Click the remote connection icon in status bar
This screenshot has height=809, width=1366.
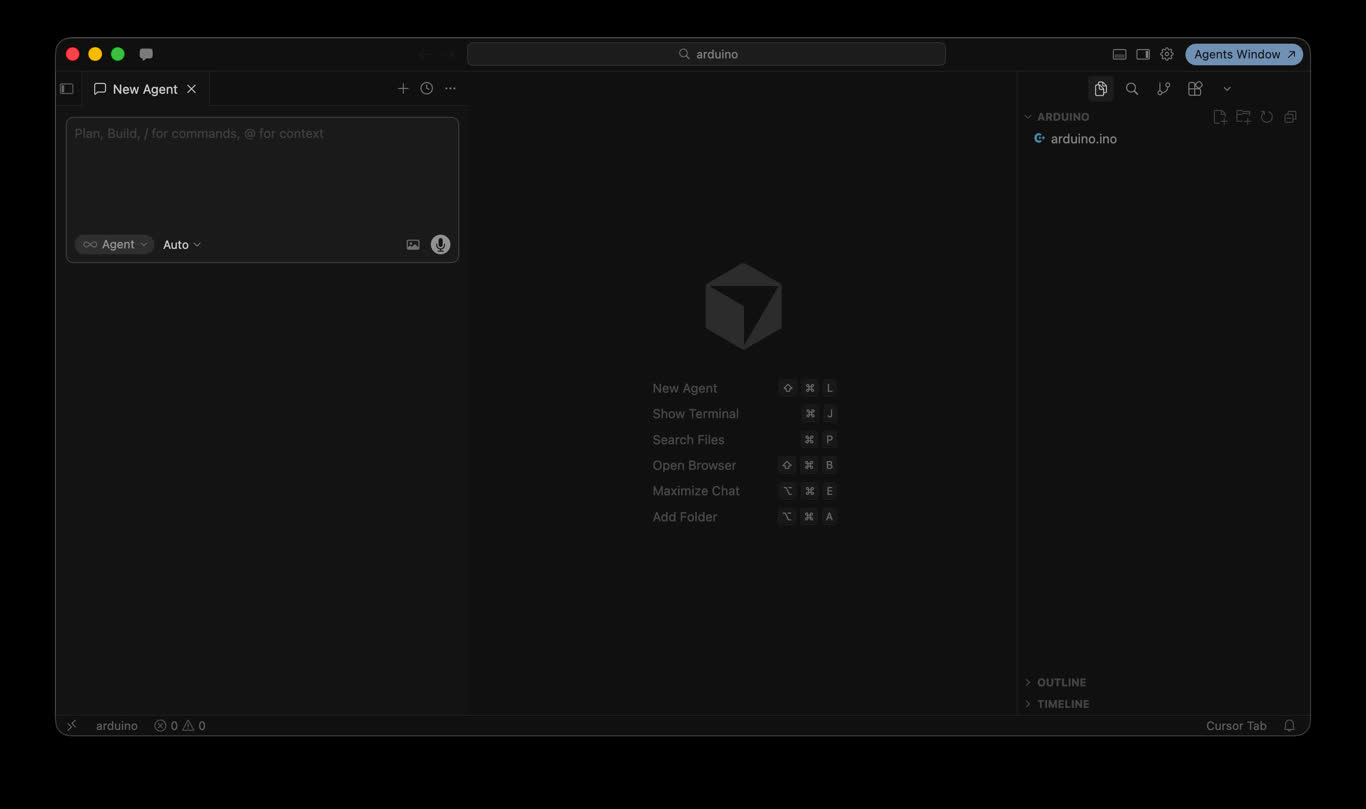[x=71, y=726]
